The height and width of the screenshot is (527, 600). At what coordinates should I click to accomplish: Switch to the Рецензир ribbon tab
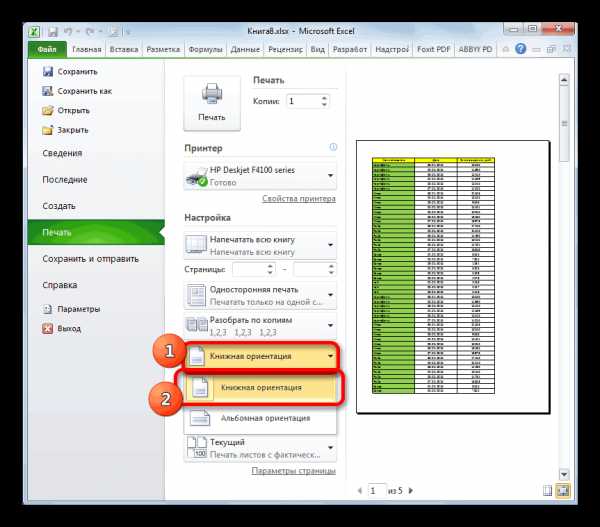285,49
